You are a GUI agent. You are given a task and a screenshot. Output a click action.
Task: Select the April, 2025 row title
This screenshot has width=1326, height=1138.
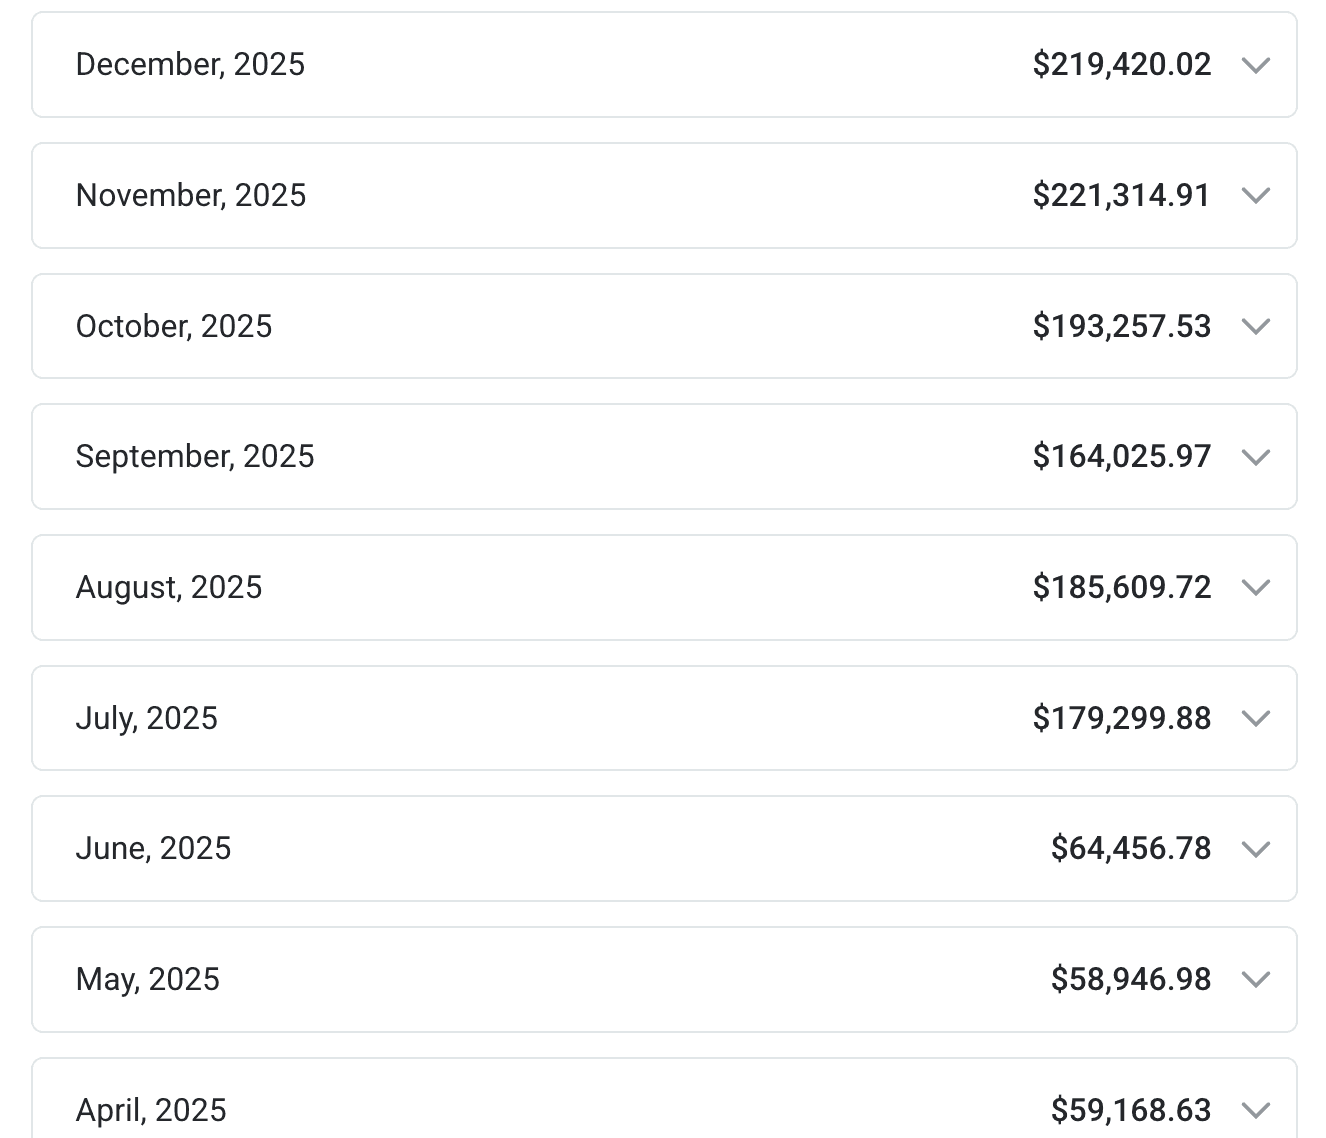pyautogui.click(x=151, y=1110)
